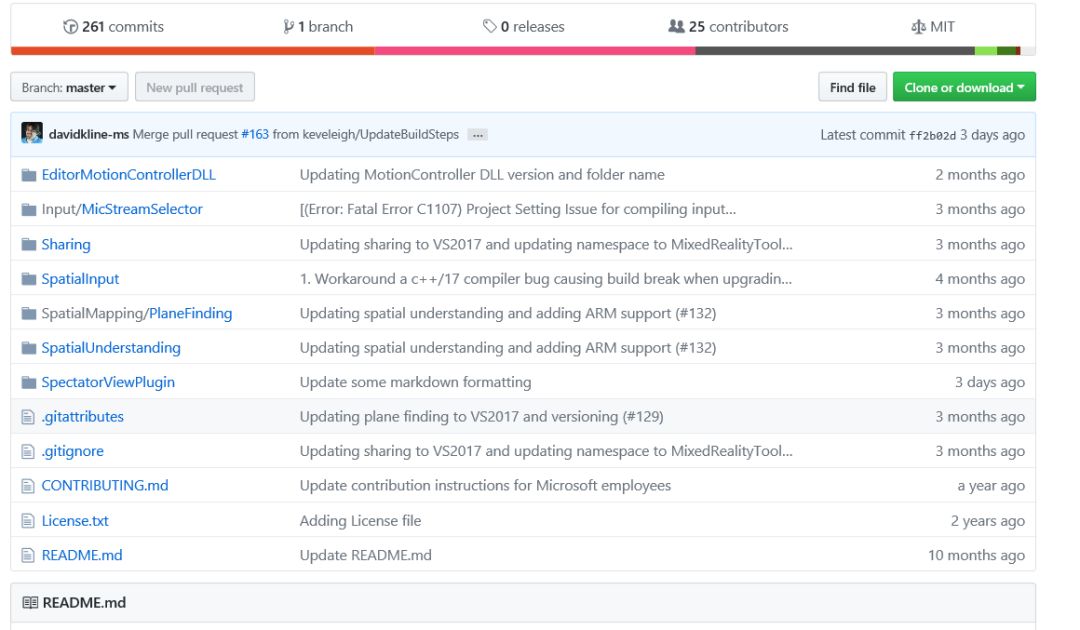Click the releases tag icon
Viewport: 1080px width, 630px height.
(x=490, y=27)
